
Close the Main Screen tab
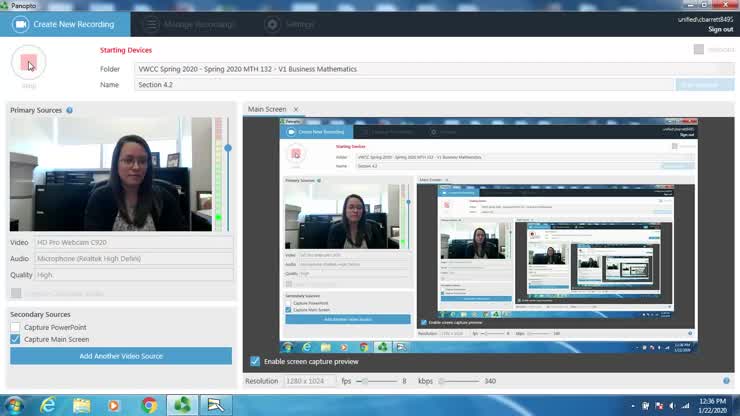pyautogui.click(x=296, y=109)
